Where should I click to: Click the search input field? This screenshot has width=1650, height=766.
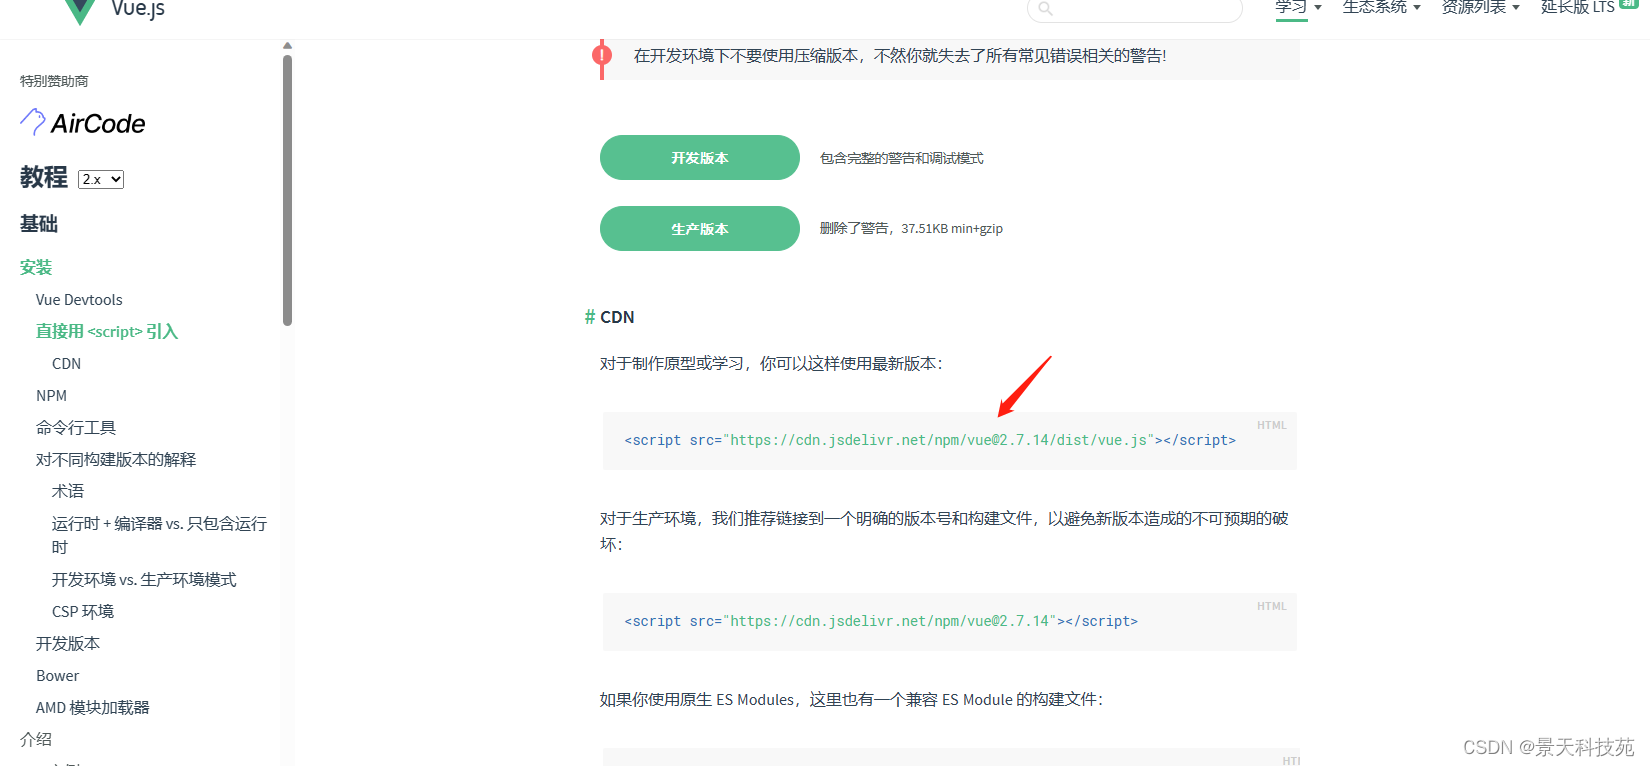point(1135,8)
